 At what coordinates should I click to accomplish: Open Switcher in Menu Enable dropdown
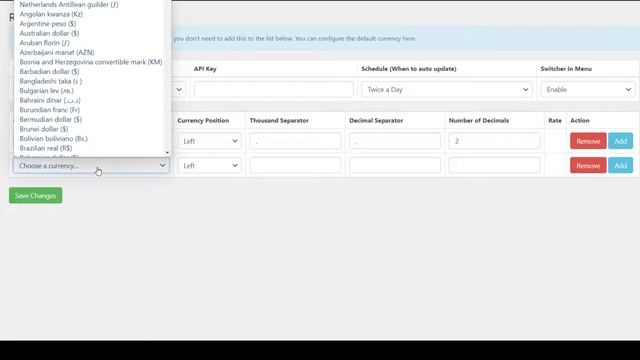[x=588, y=89]
